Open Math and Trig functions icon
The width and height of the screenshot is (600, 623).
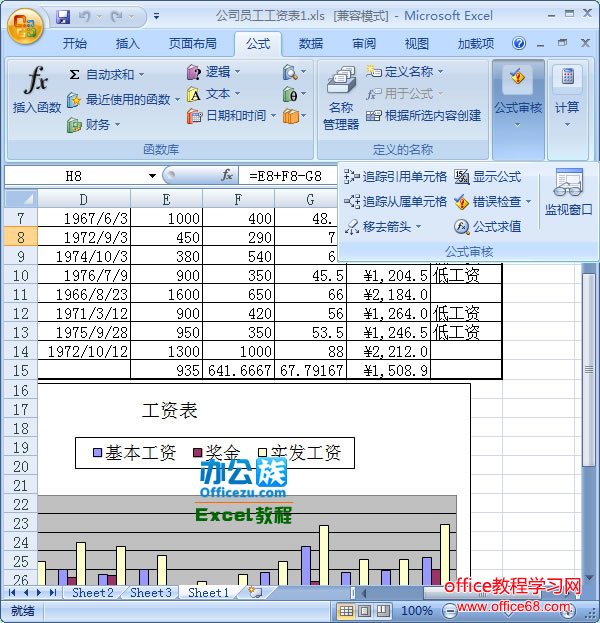(290, 95)
